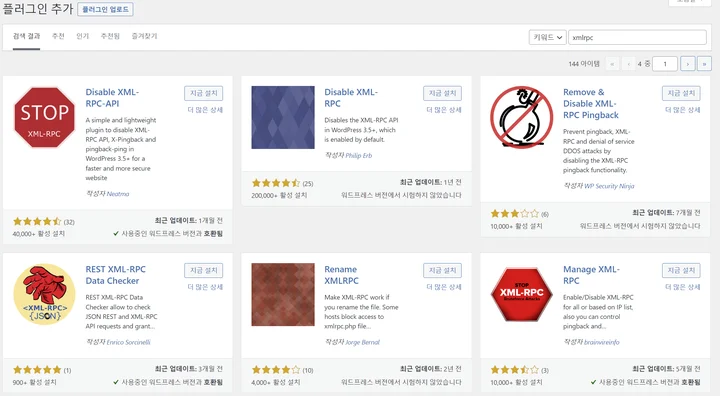Switch to the 즐겨찾기 tab
Viewport: 720px width, 396px height.
(145, 36)
